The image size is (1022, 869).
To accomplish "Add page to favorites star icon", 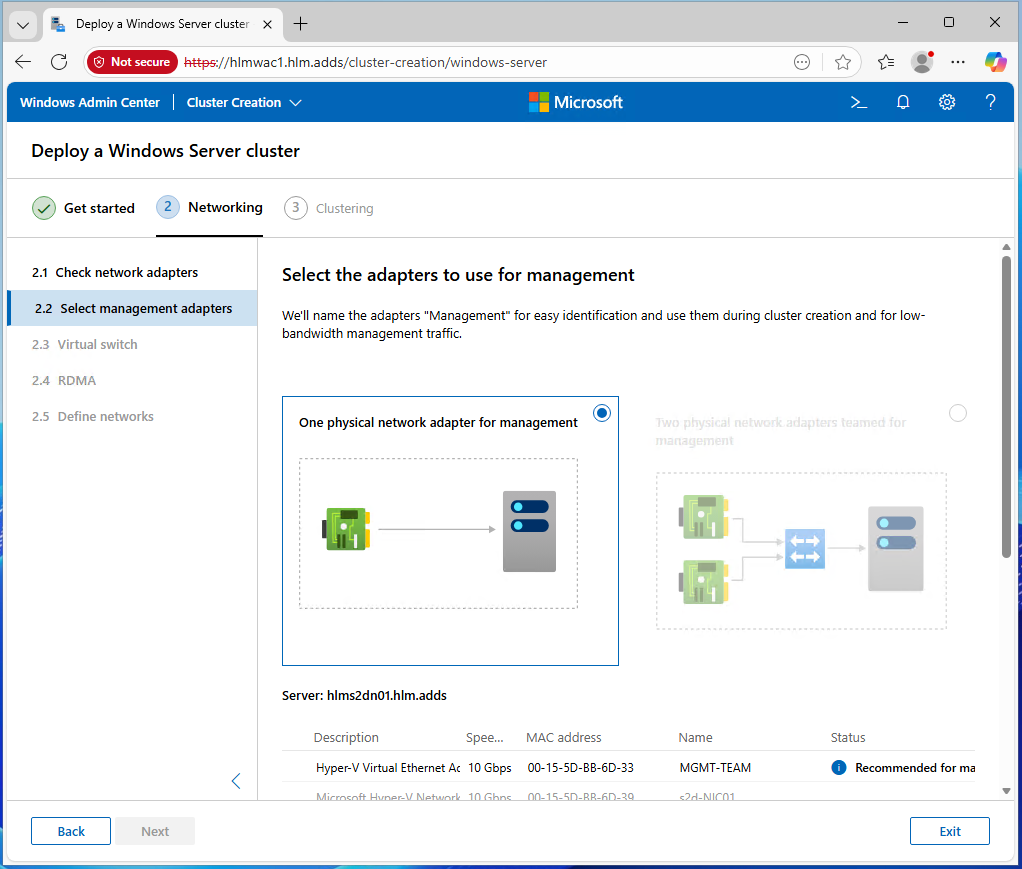I will 843,62.
